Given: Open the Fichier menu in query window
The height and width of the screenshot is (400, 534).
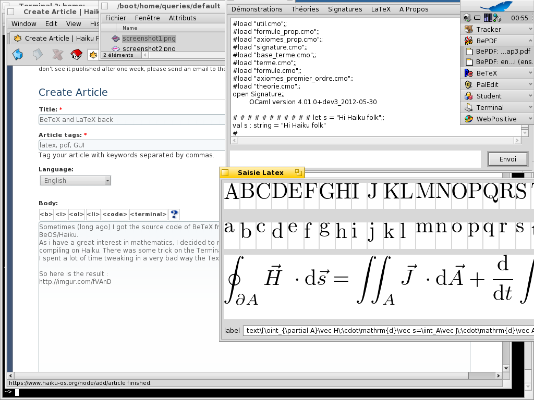Looking at the screenshot, I should click(115, 18).
